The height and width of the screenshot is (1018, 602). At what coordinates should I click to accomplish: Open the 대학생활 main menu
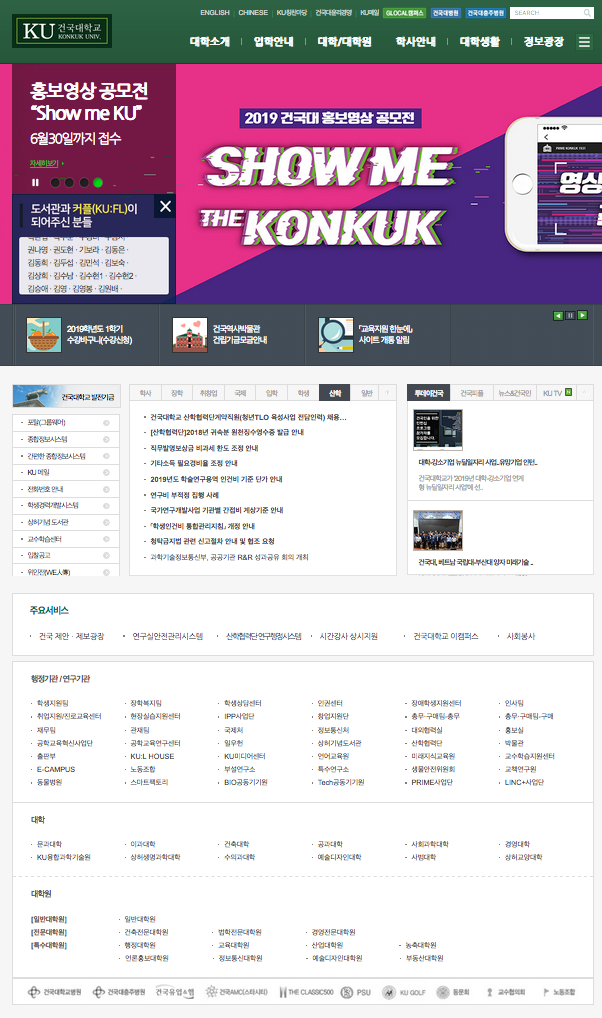point(480,42)
